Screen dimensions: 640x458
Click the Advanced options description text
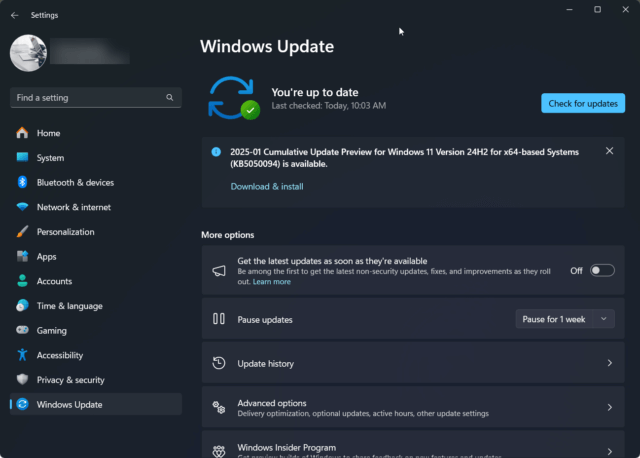[363, 414]
